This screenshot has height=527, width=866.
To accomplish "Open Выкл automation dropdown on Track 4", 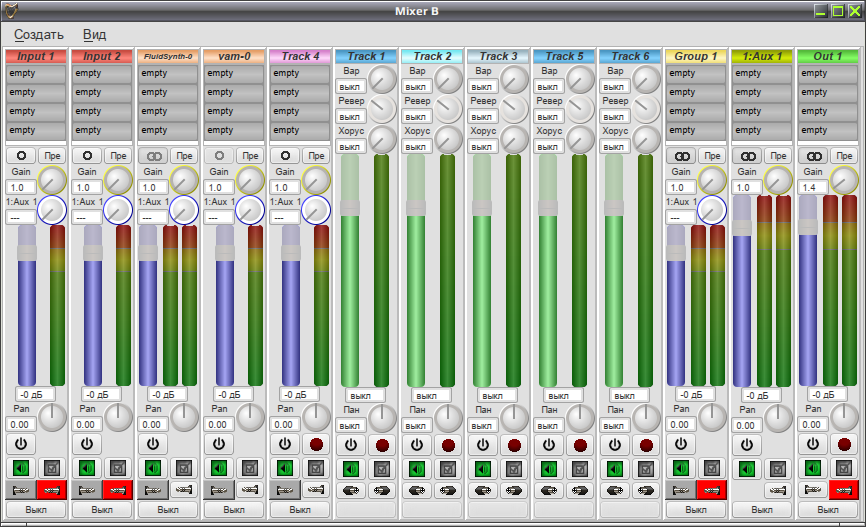I will (x=300, y=510).
